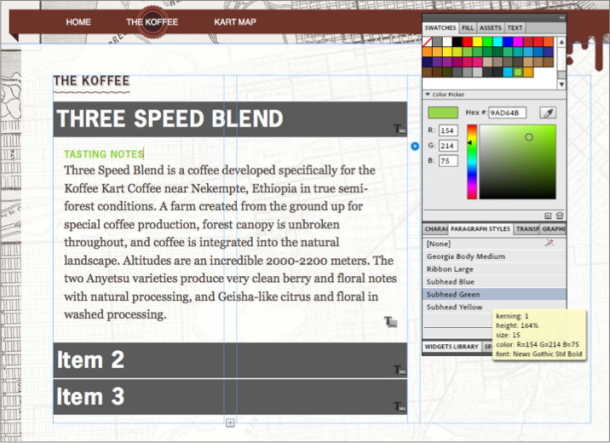Add accordion item with plus icon
610x443 pixels.
(x=230, y=422)
